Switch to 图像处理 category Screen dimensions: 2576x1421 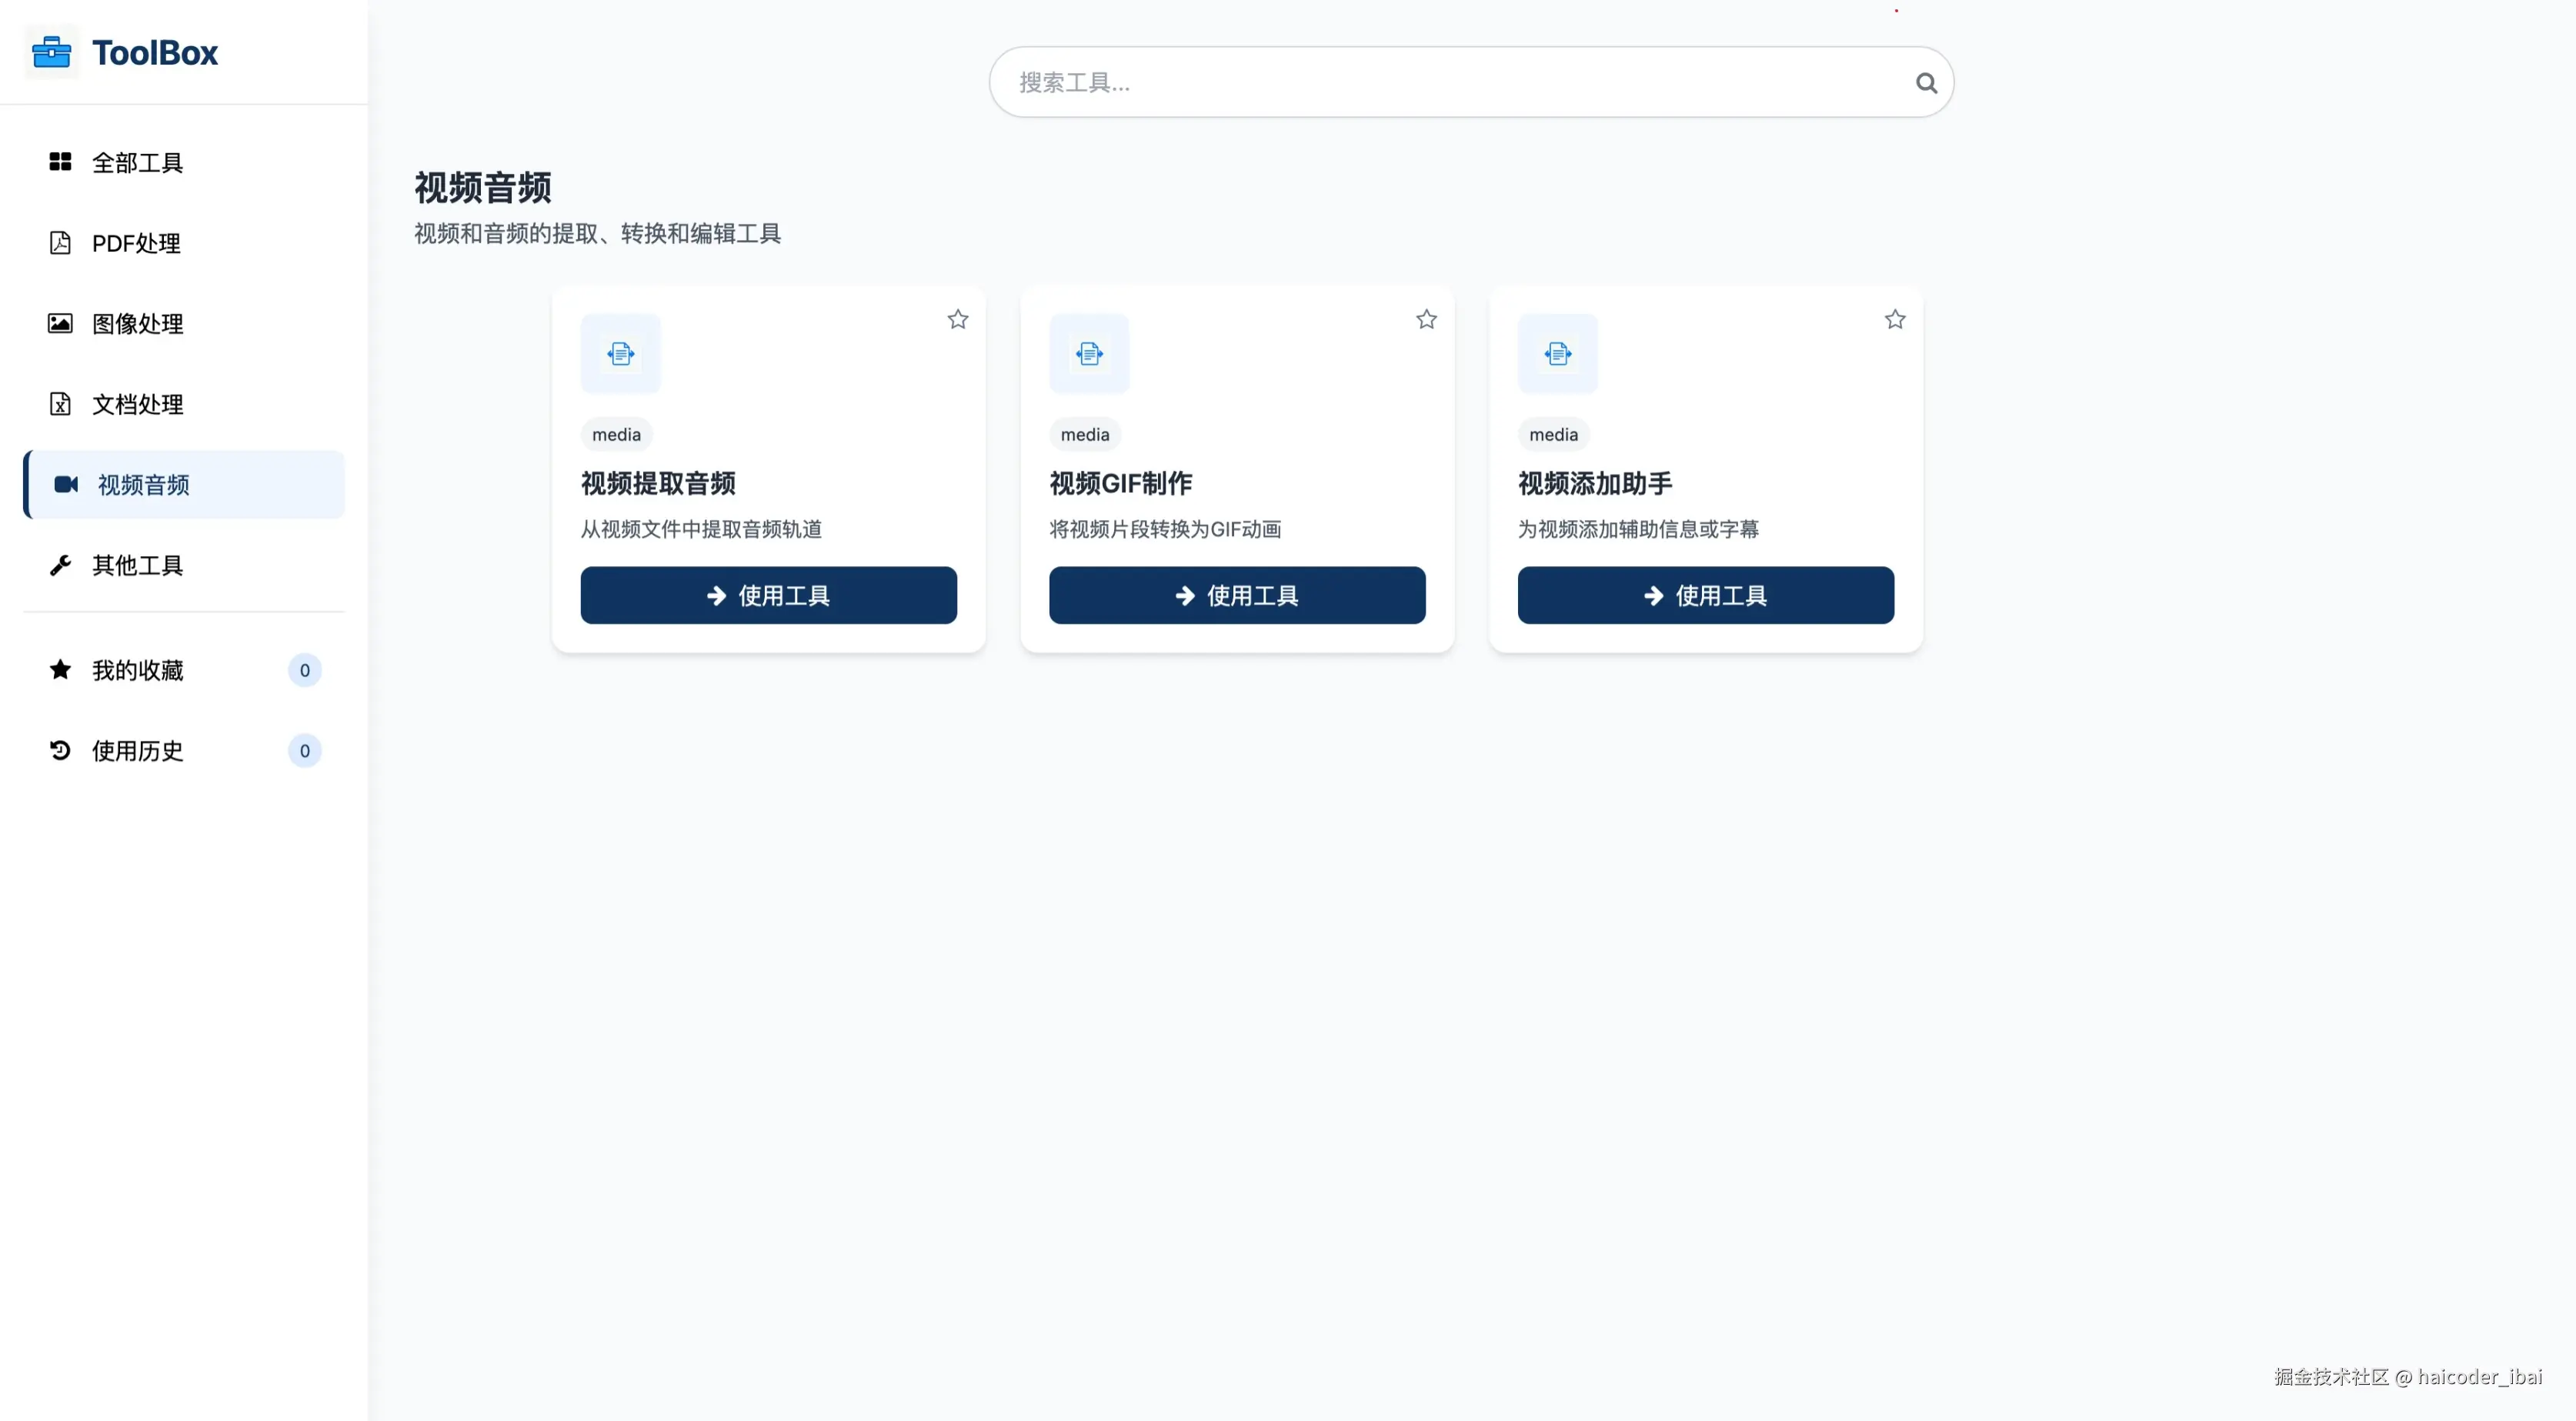pyautogui.click(x=137, y=323)
